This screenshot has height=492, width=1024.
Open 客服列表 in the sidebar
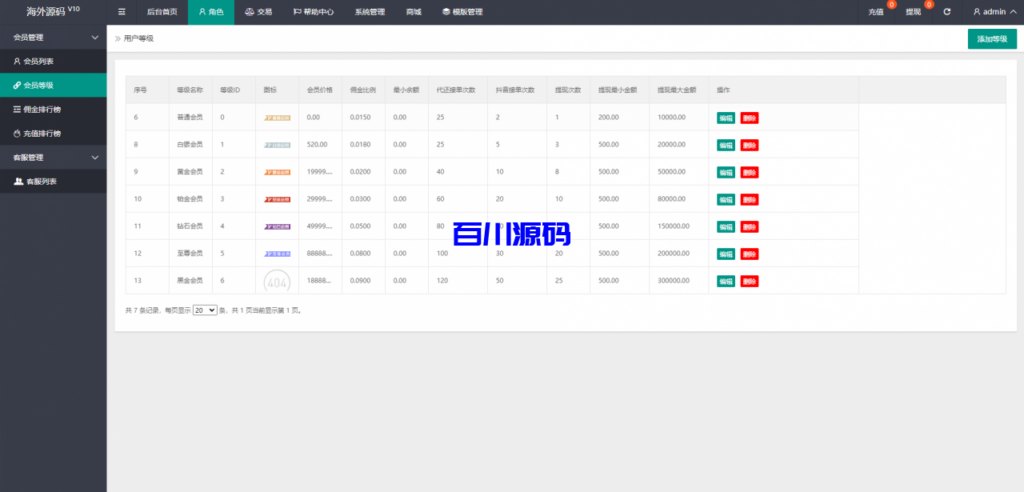53,181
